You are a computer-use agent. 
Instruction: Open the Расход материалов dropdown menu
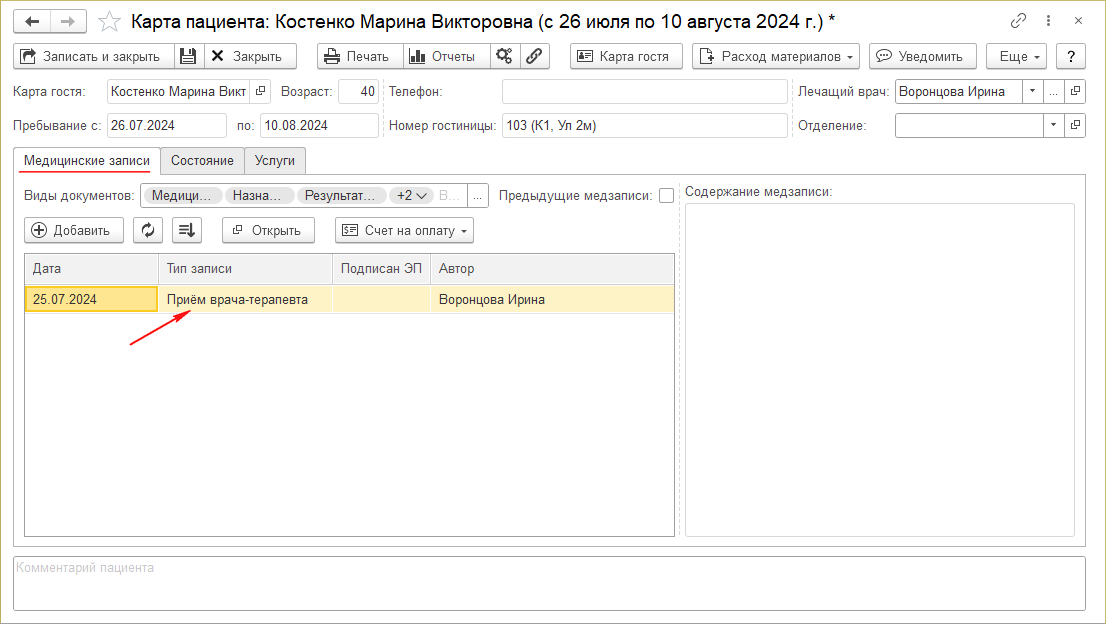(x=775, y=56)
